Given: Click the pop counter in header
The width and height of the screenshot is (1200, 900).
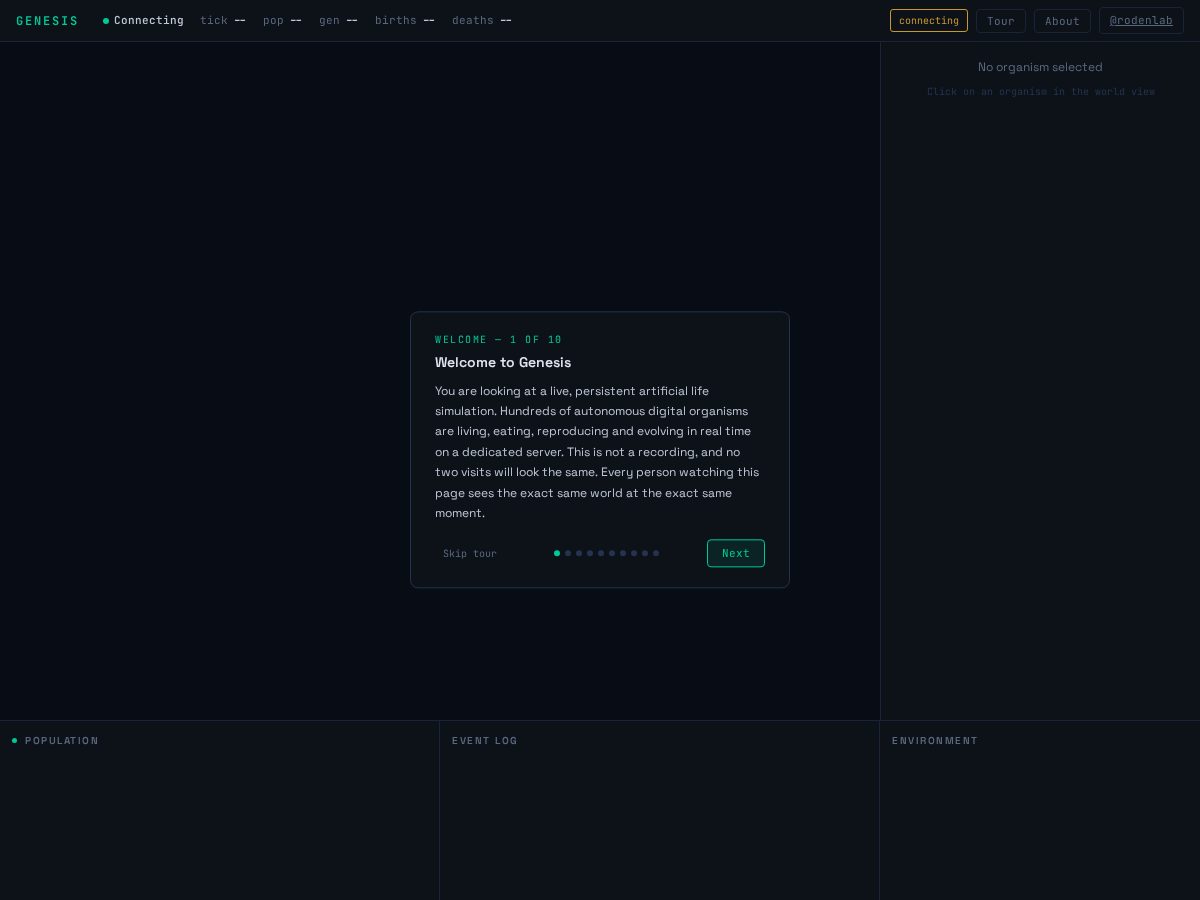Looking at the screenshot, I should coord(282,21).
